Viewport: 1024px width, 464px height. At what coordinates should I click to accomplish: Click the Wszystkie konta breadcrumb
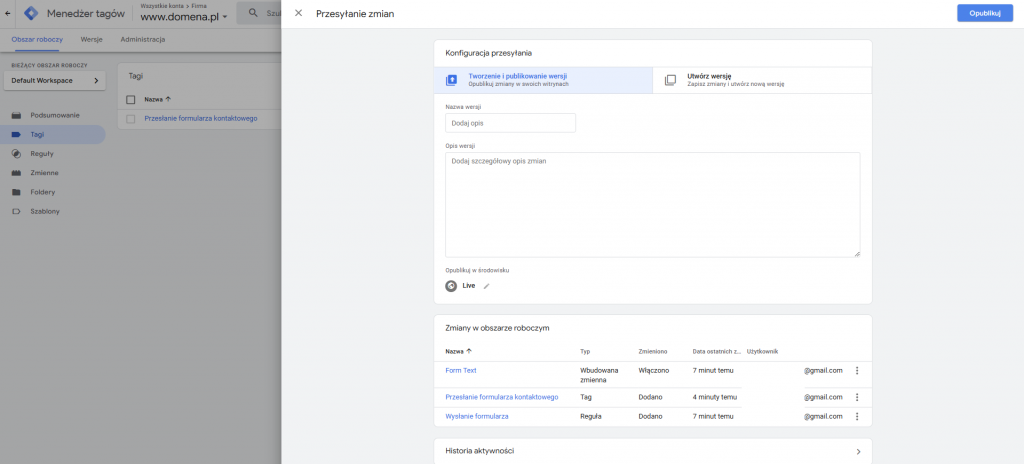click(161, 5)
